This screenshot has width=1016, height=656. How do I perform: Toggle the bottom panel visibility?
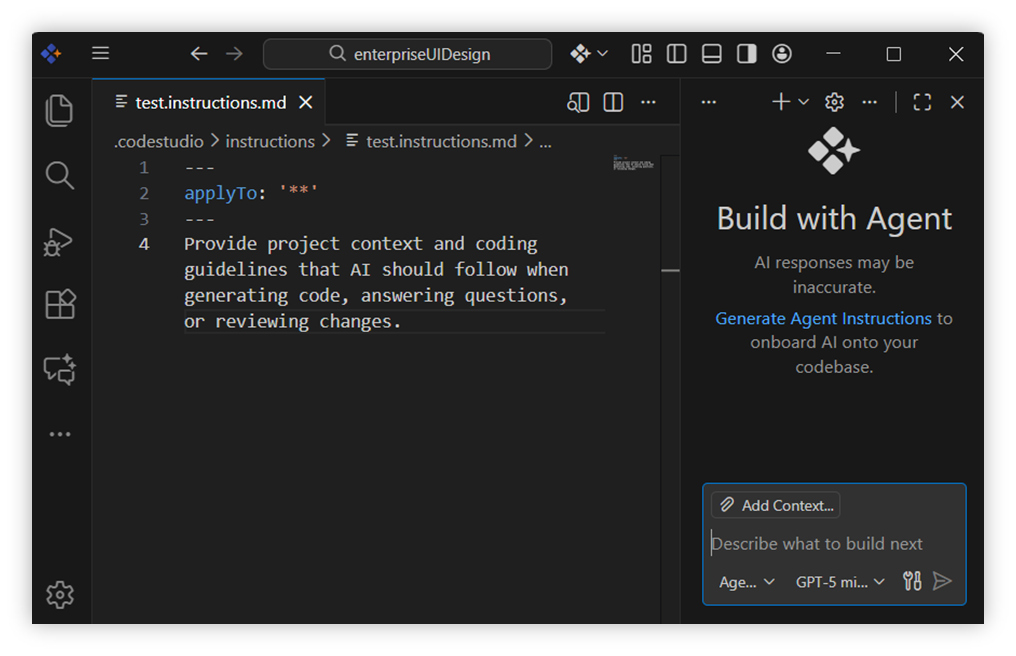tap(712, 54)
